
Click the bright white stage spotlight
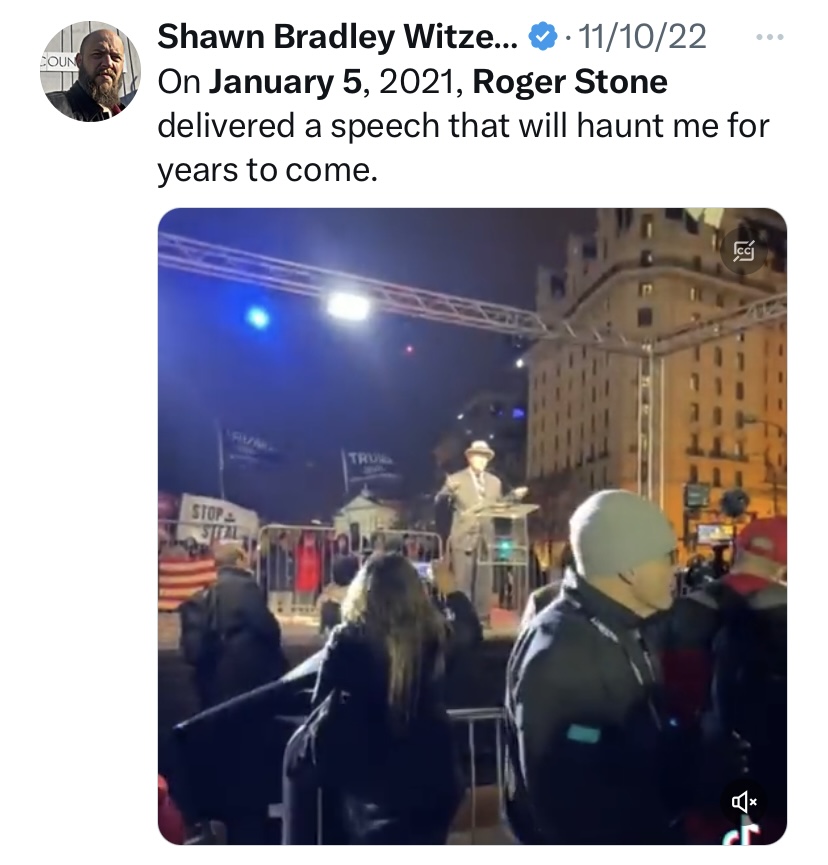point(348,306)
